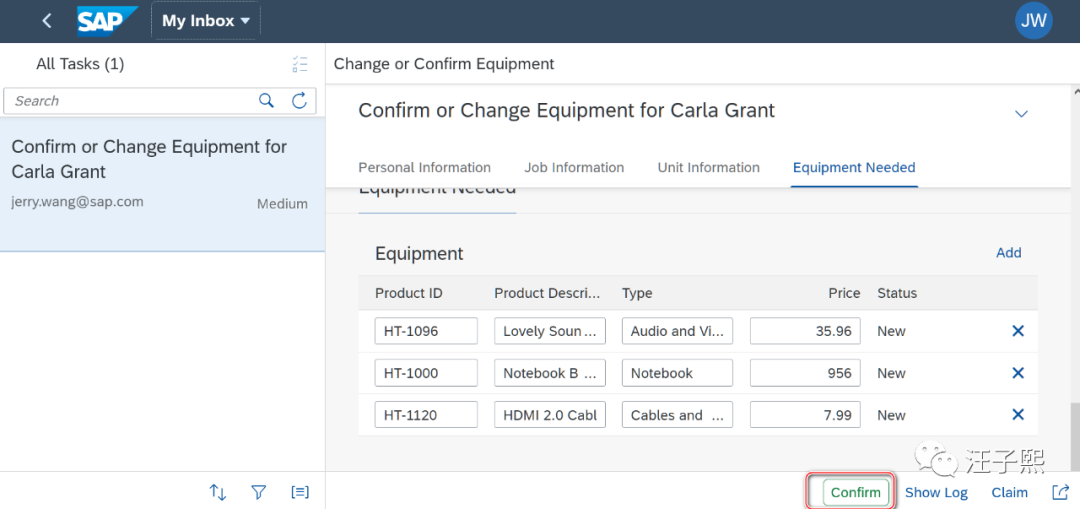The height and width of the screenshot is (509, 1080).
Task: Collapse the Carla Grant header section
Action: pyautogui.click(x=1021, y=114)
